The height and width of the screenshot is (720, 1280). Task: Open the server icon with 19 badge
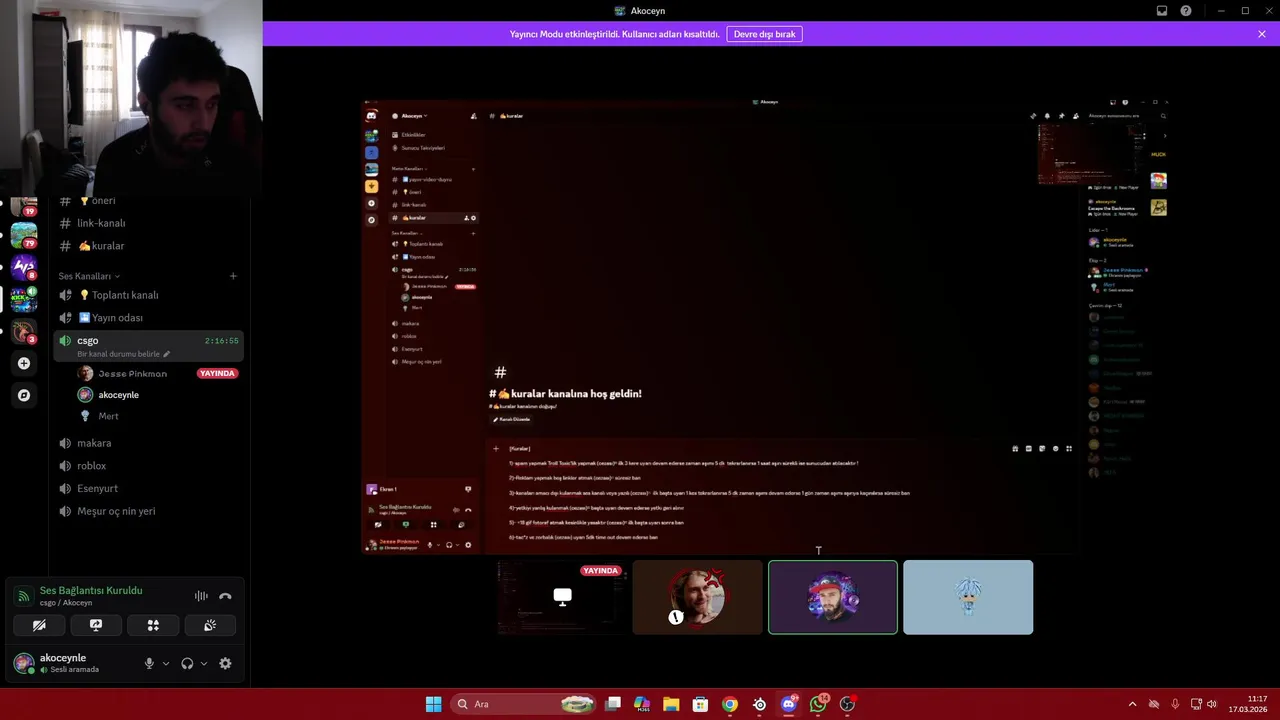tap(24, 204)
